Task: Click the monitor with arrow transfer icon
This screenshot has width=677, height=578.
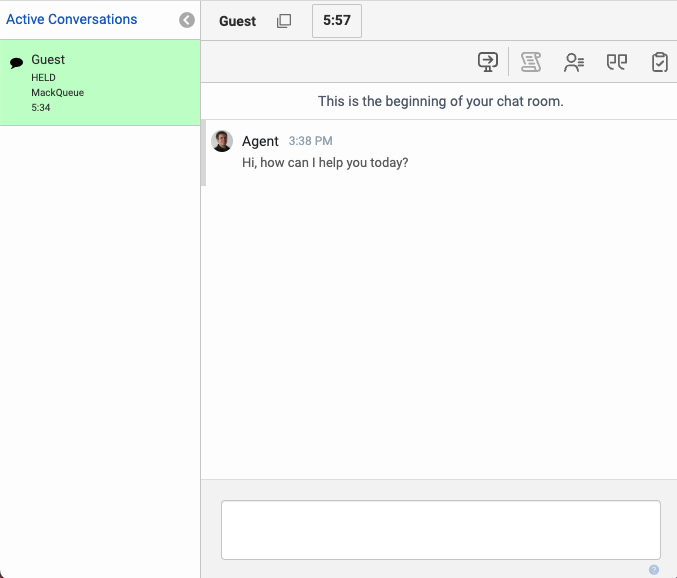Action: tap(487, 62)
